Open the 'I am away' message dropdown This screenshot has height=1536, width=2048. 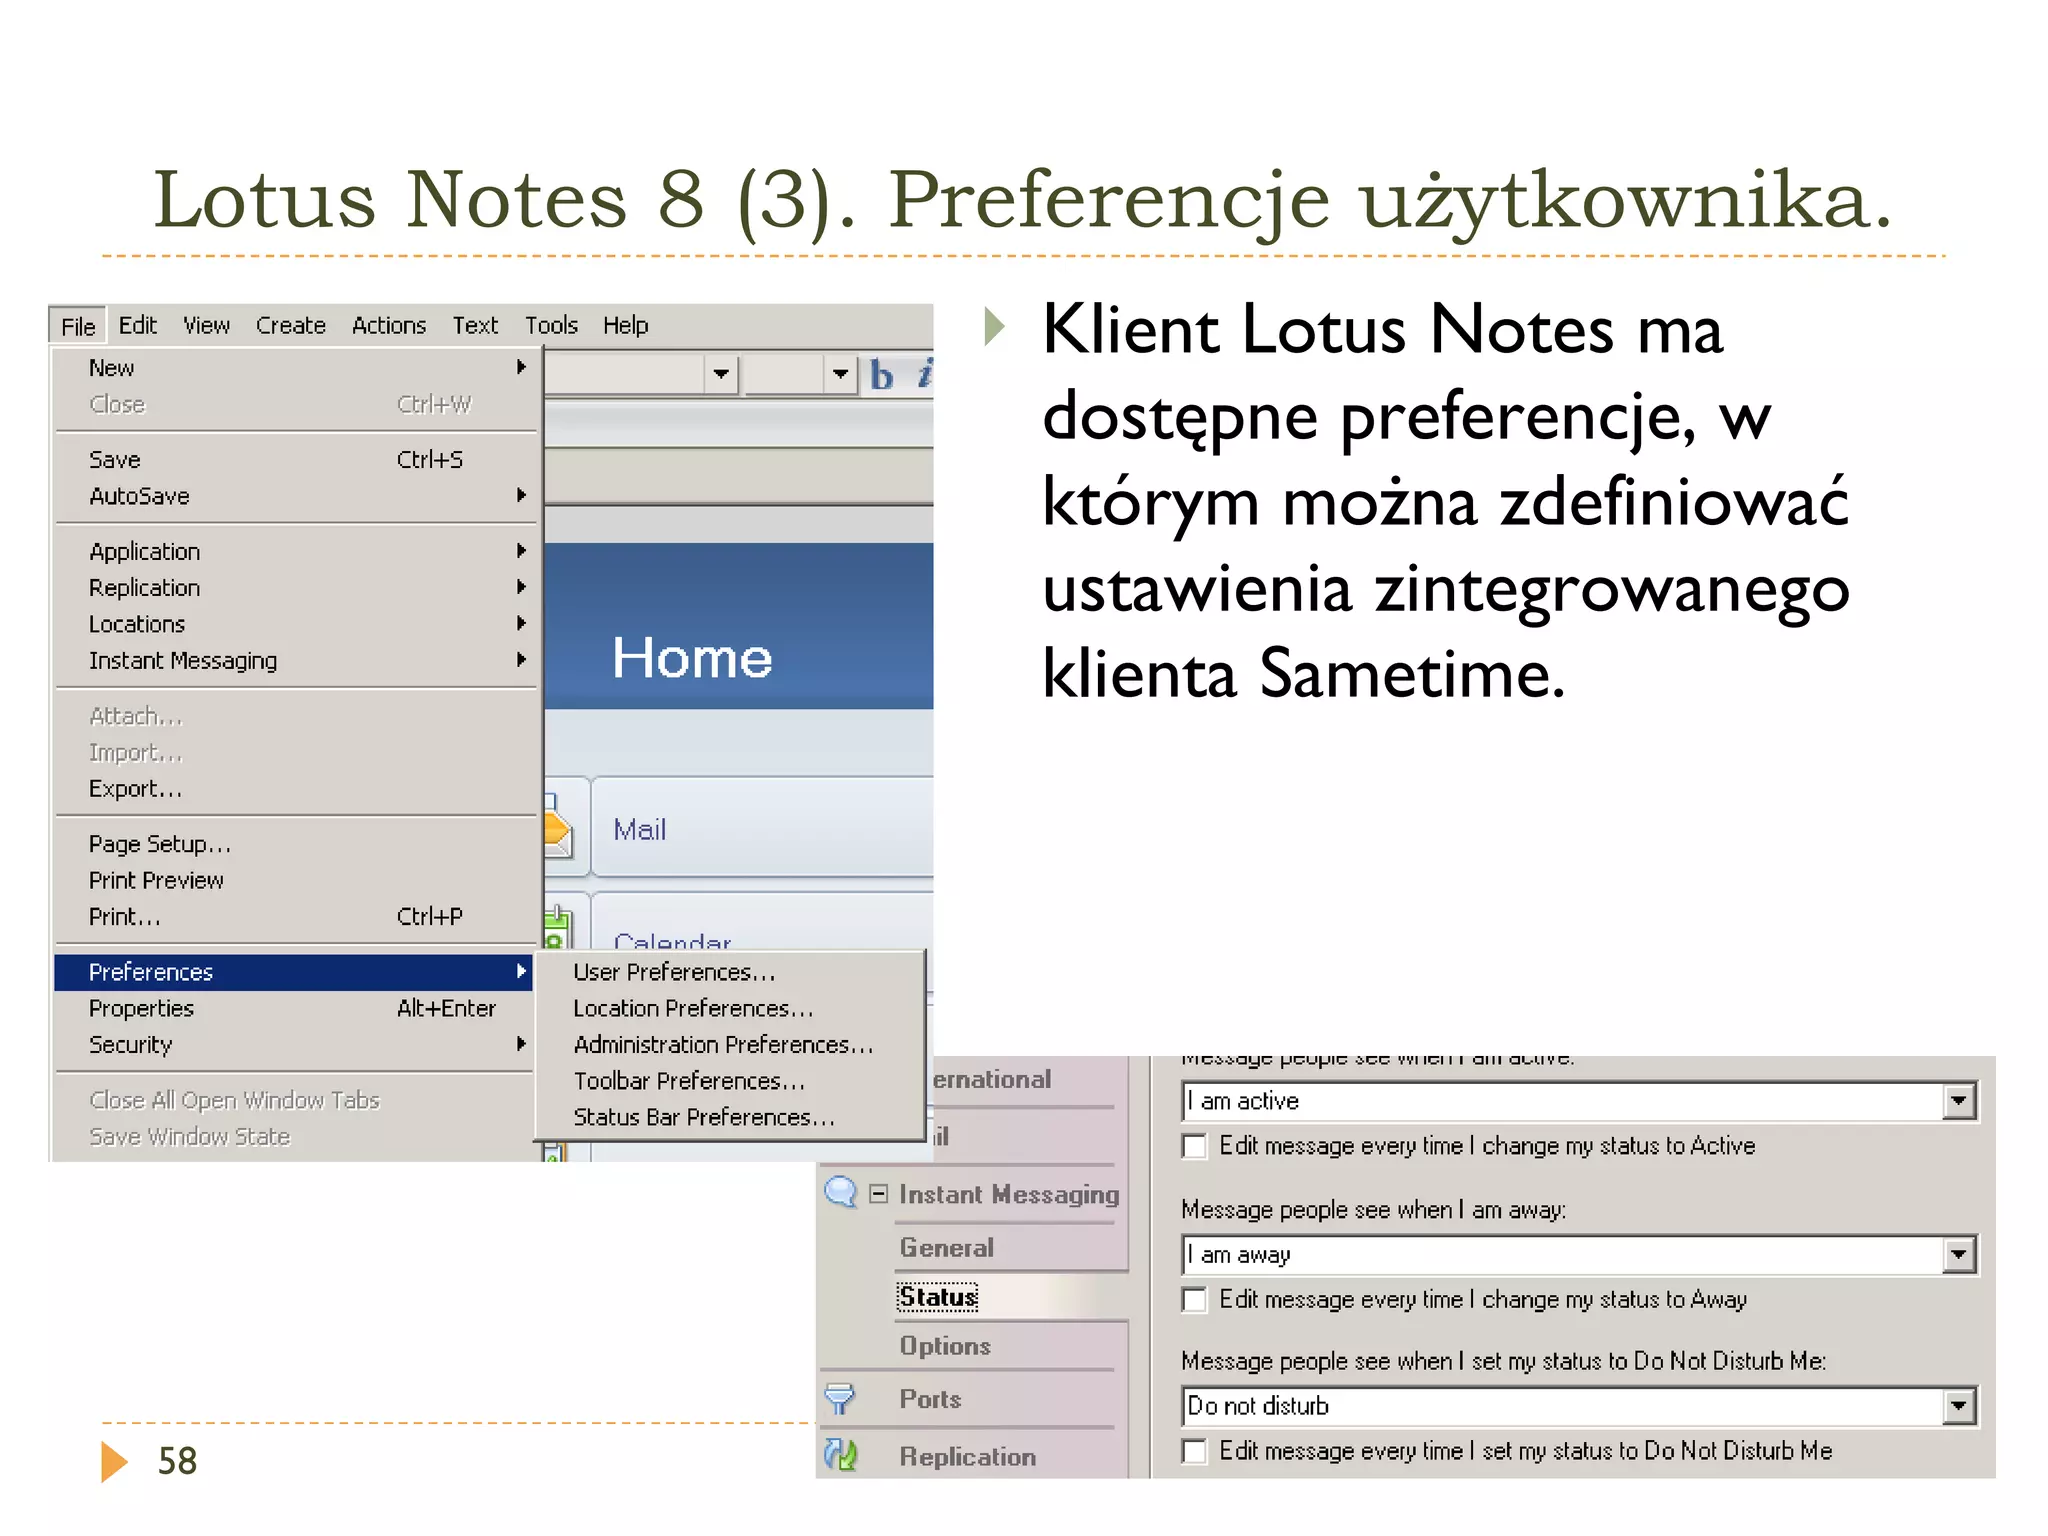pos(1958,1254)
